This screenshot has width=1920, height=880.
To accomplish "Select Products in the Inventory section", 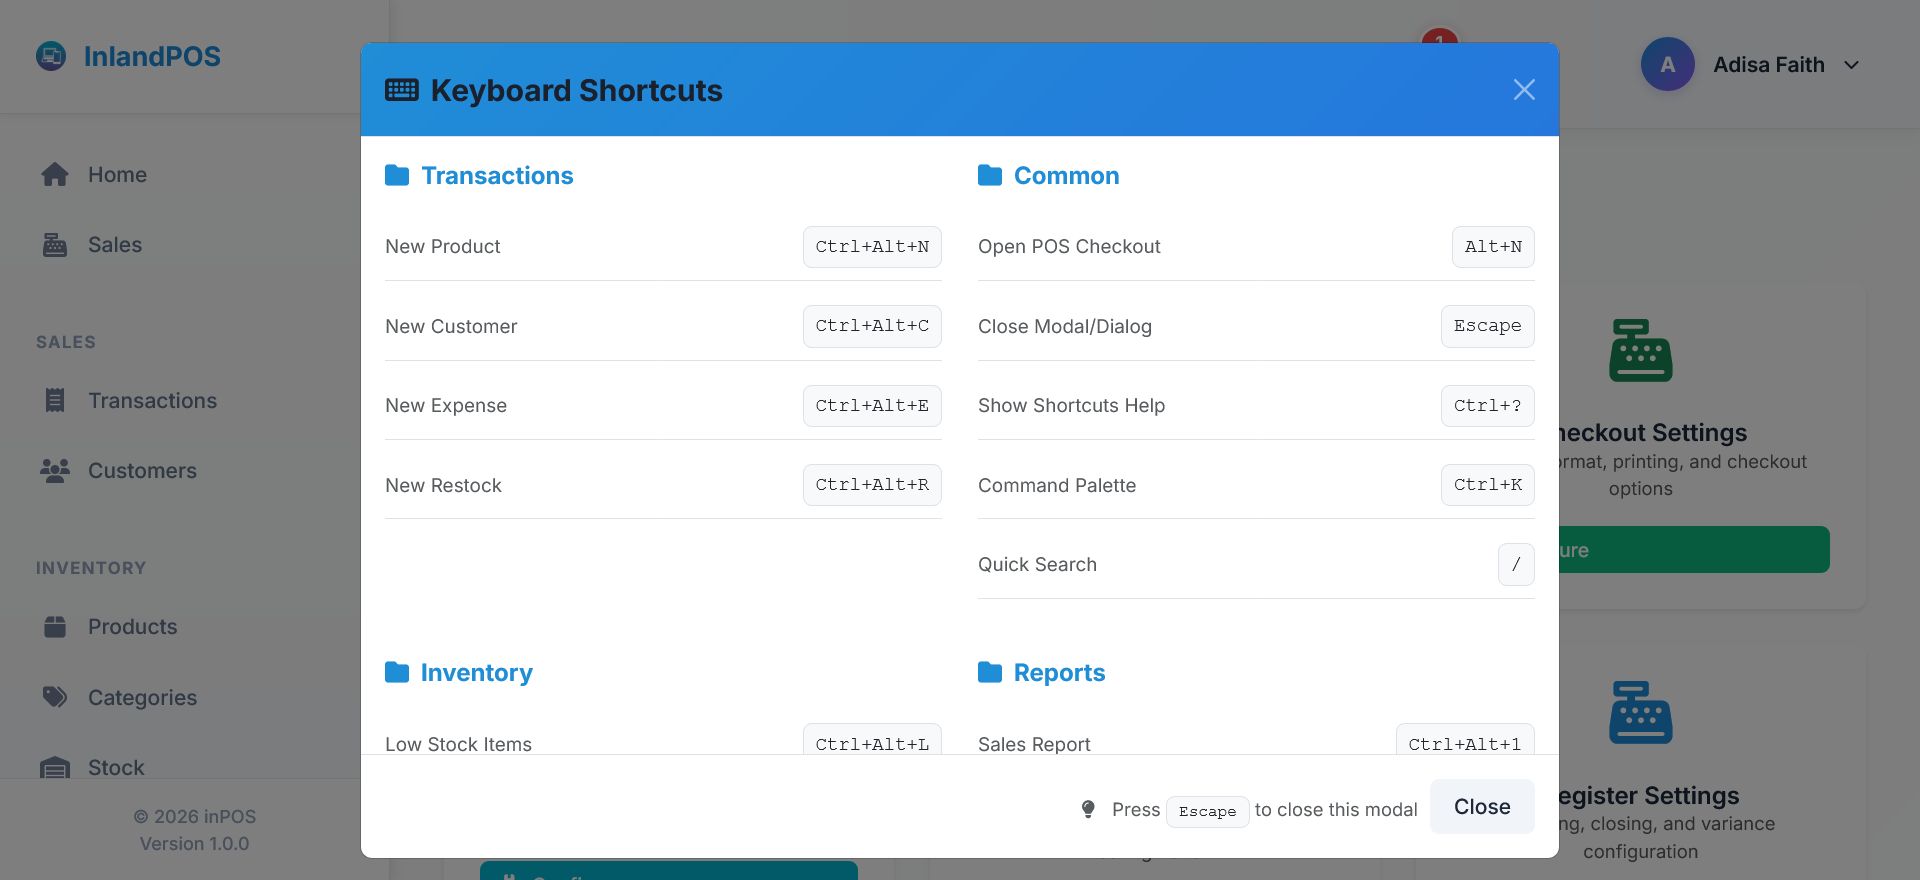I will click(132, 627).
